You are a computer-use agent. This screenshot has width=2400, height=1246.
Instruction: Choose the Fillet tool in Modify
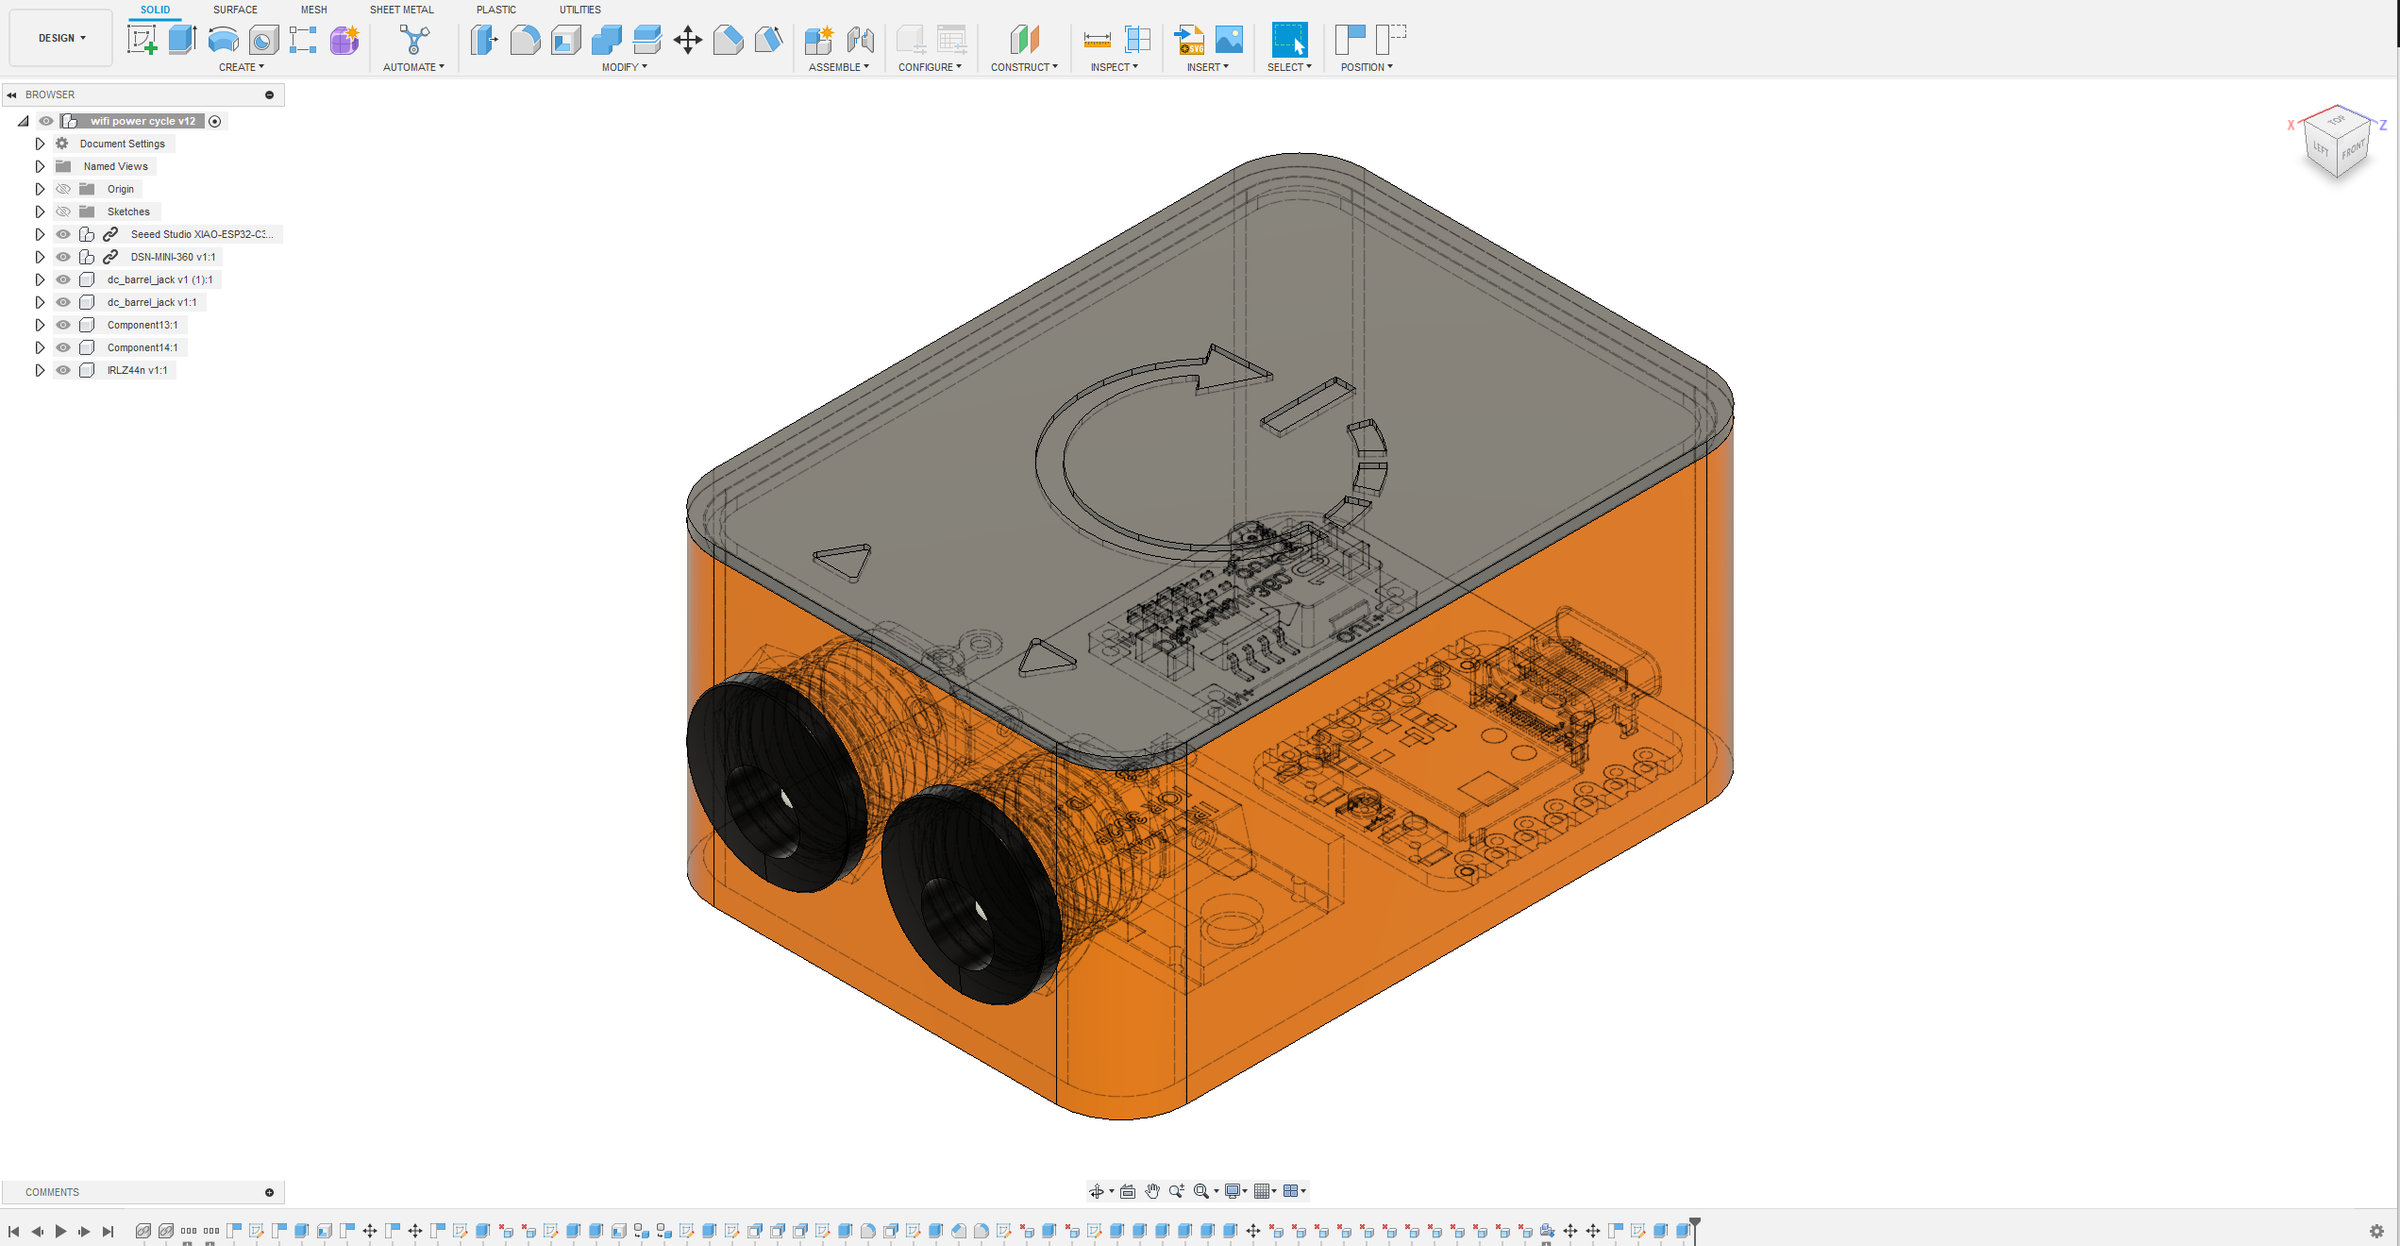tap(525, 40)
